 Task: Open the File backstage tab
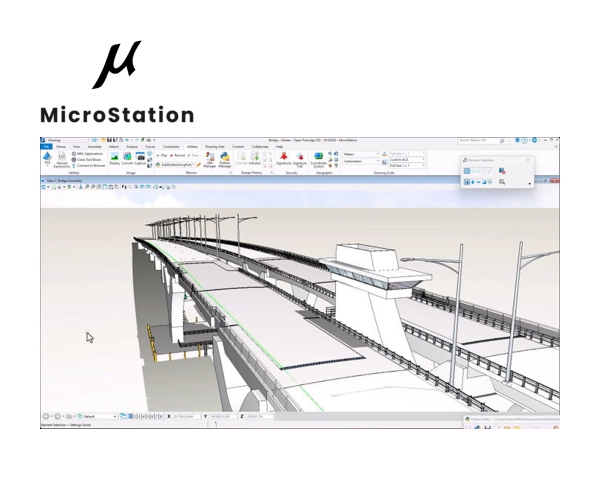coord(46,147)
